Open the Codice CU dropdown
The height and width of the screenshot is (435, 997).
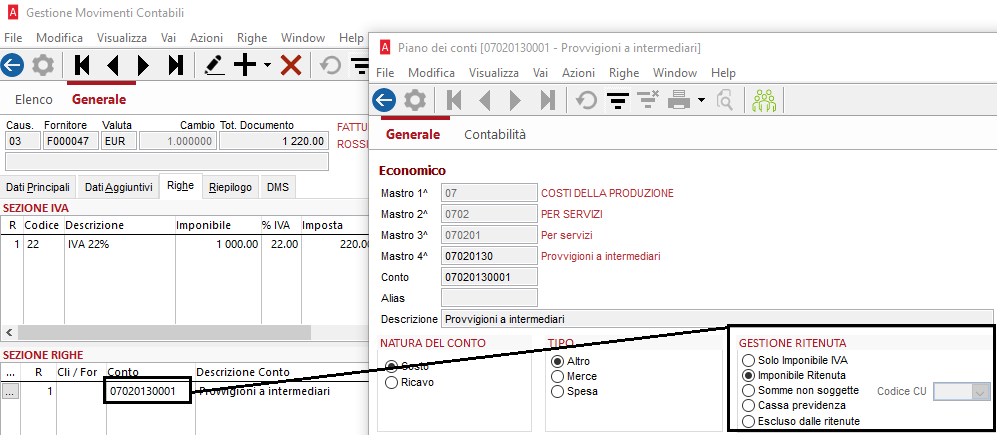[x=979, y=392]
